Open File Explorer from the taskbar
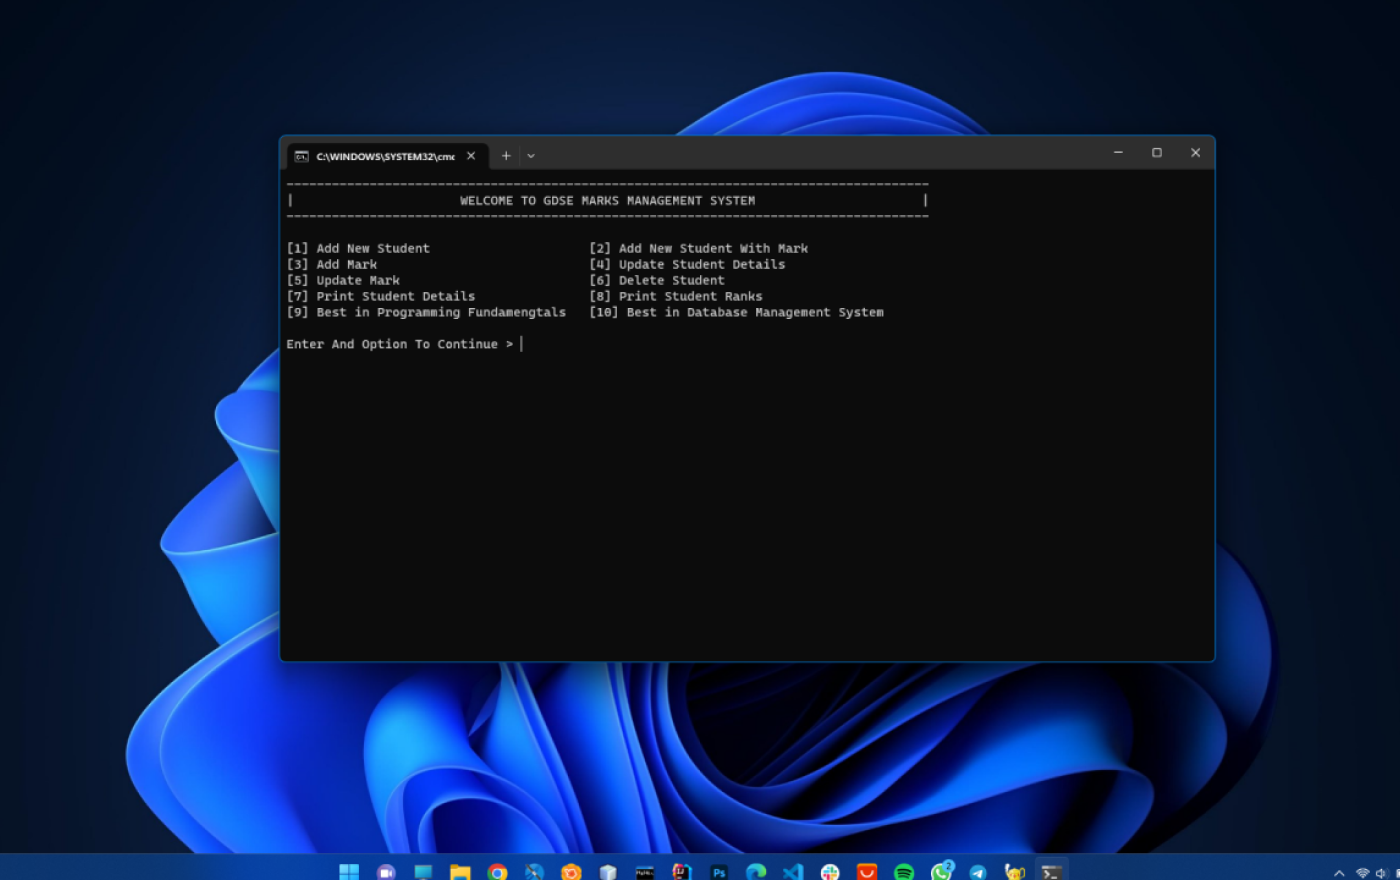The width and height of the screenshot is (1400, 880). pos(460,872)
